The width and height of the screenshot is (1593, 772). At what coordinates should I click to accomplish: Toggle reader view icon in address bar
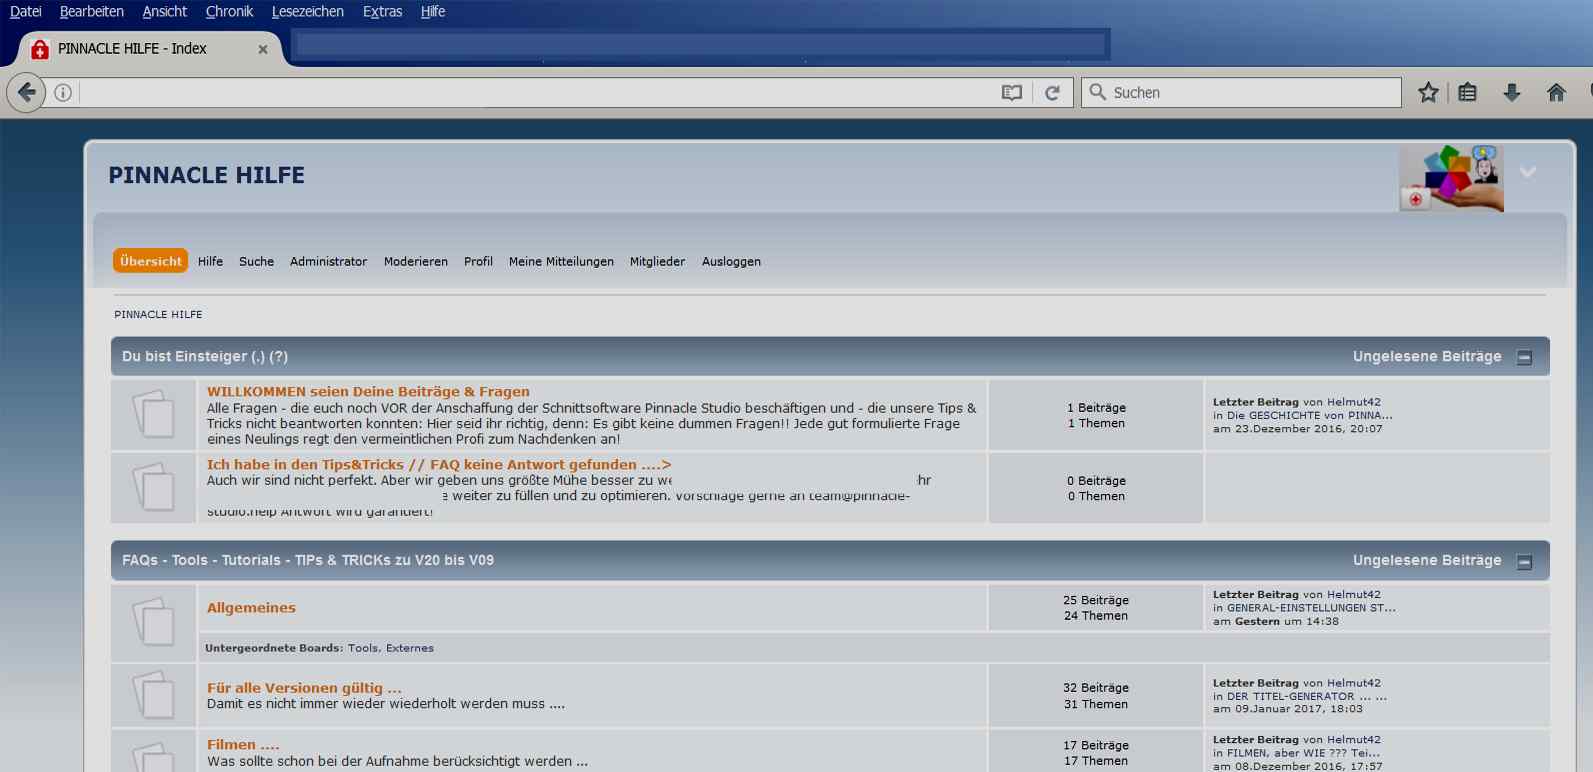1012,93
